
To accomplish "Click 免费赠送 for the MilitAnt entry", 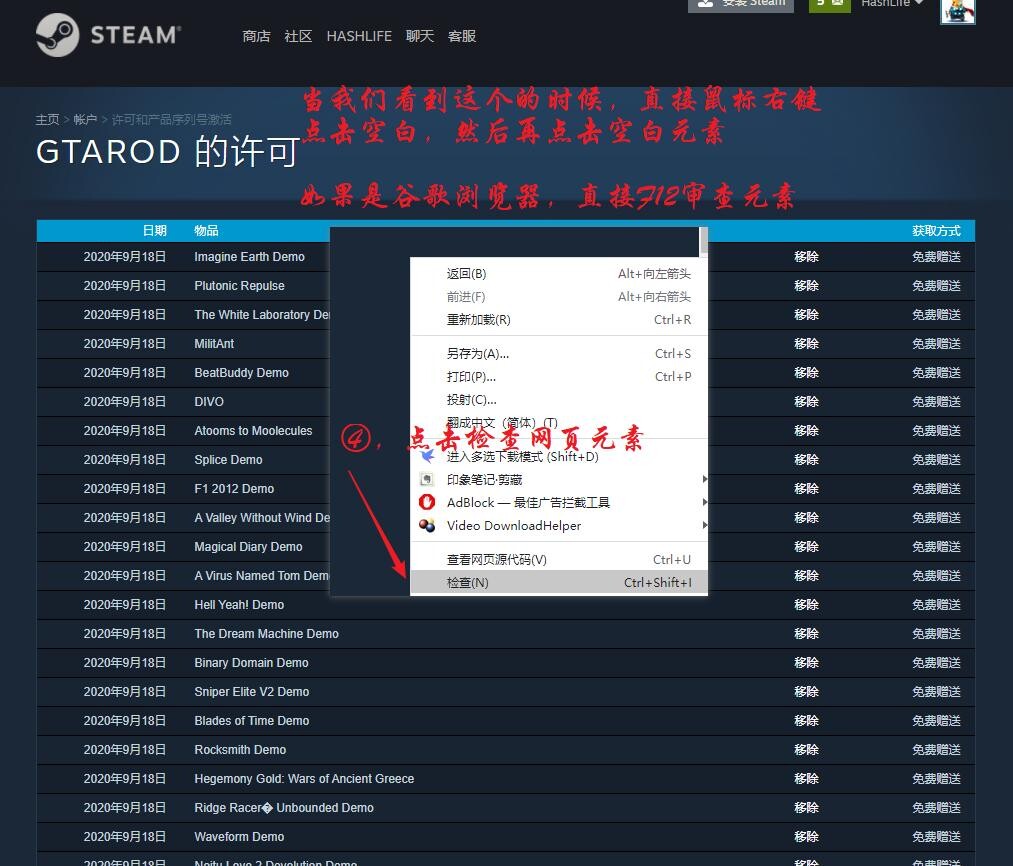I will pyautogui.click(x=936, y=343).
